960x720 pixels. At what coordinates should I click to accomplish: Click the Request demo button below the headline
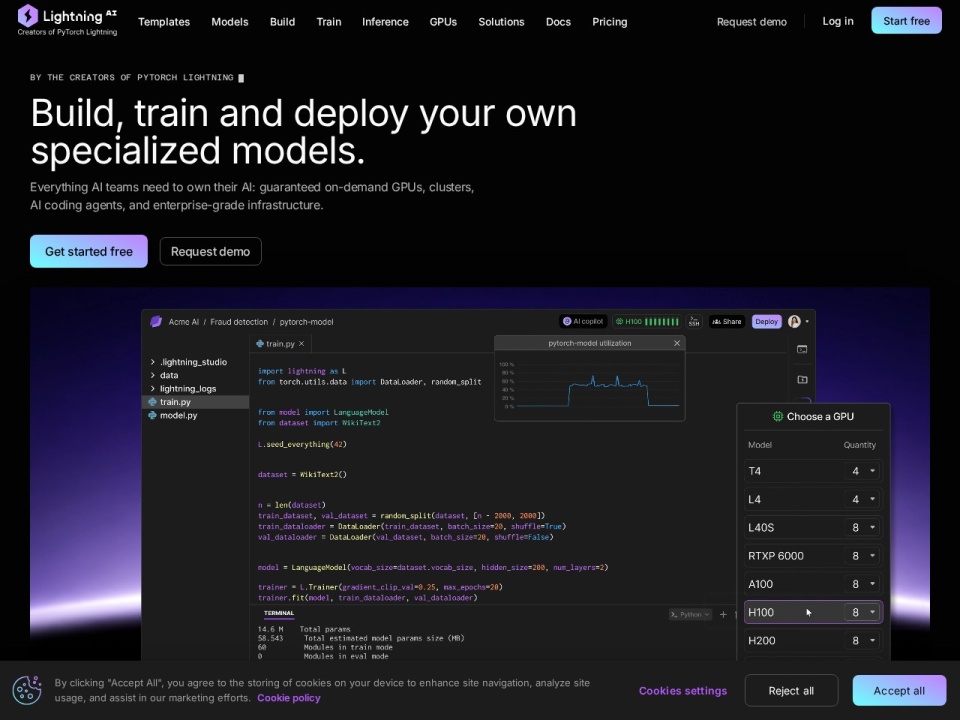[x=211, y=251]
